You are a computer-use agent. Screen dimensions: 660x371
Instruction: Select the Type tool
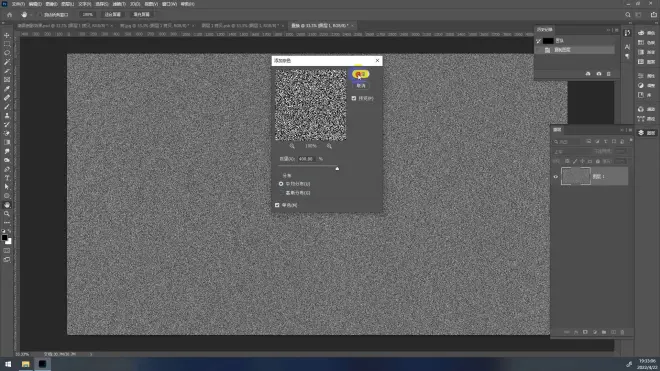pos(7,178)
